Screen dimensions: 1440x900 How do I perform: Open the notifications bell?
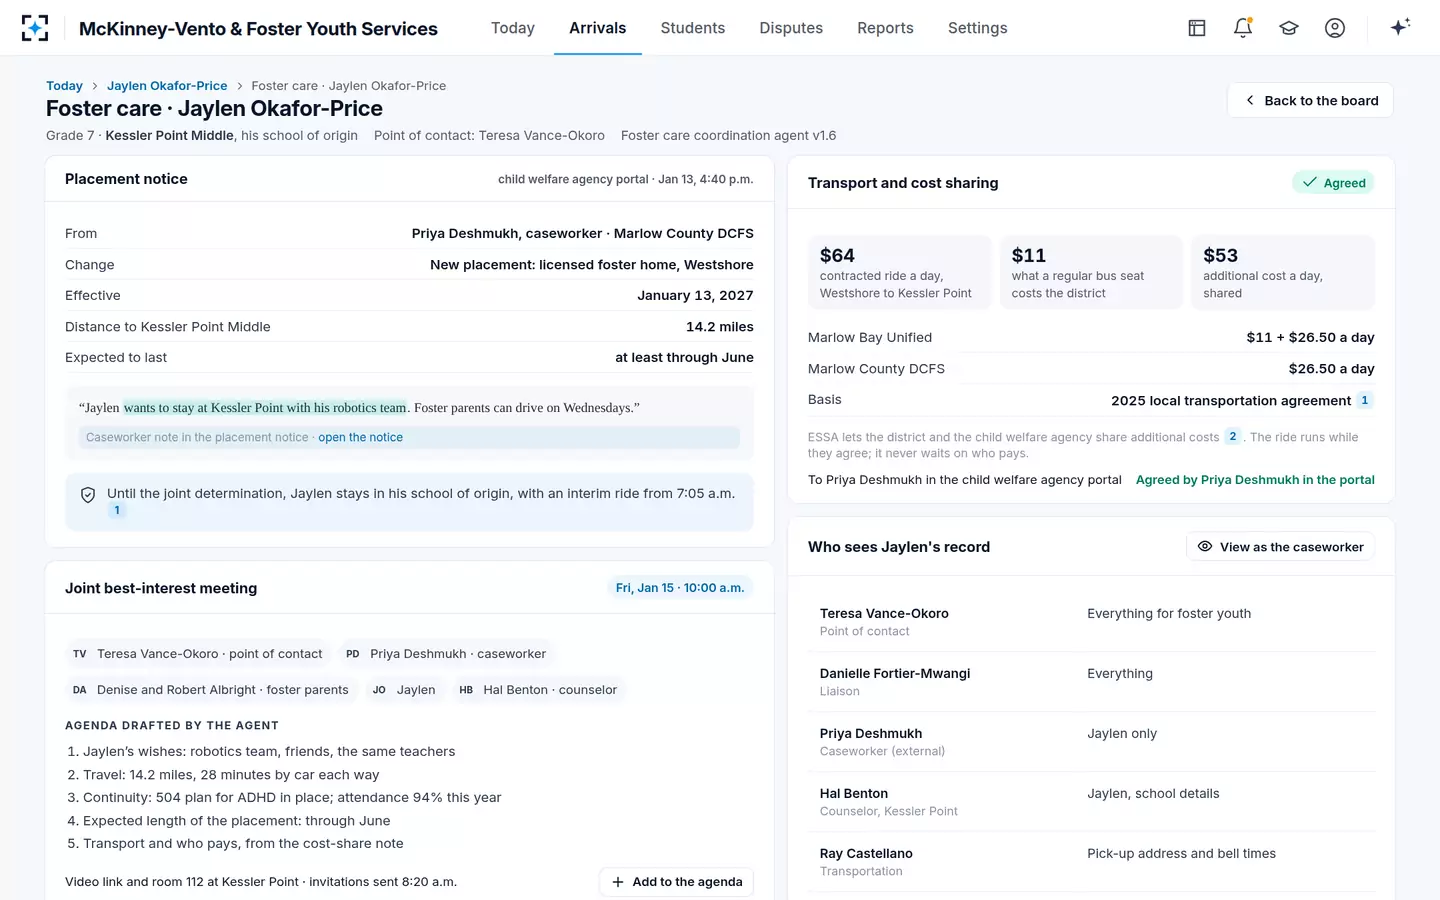(x=1243, y=28)
